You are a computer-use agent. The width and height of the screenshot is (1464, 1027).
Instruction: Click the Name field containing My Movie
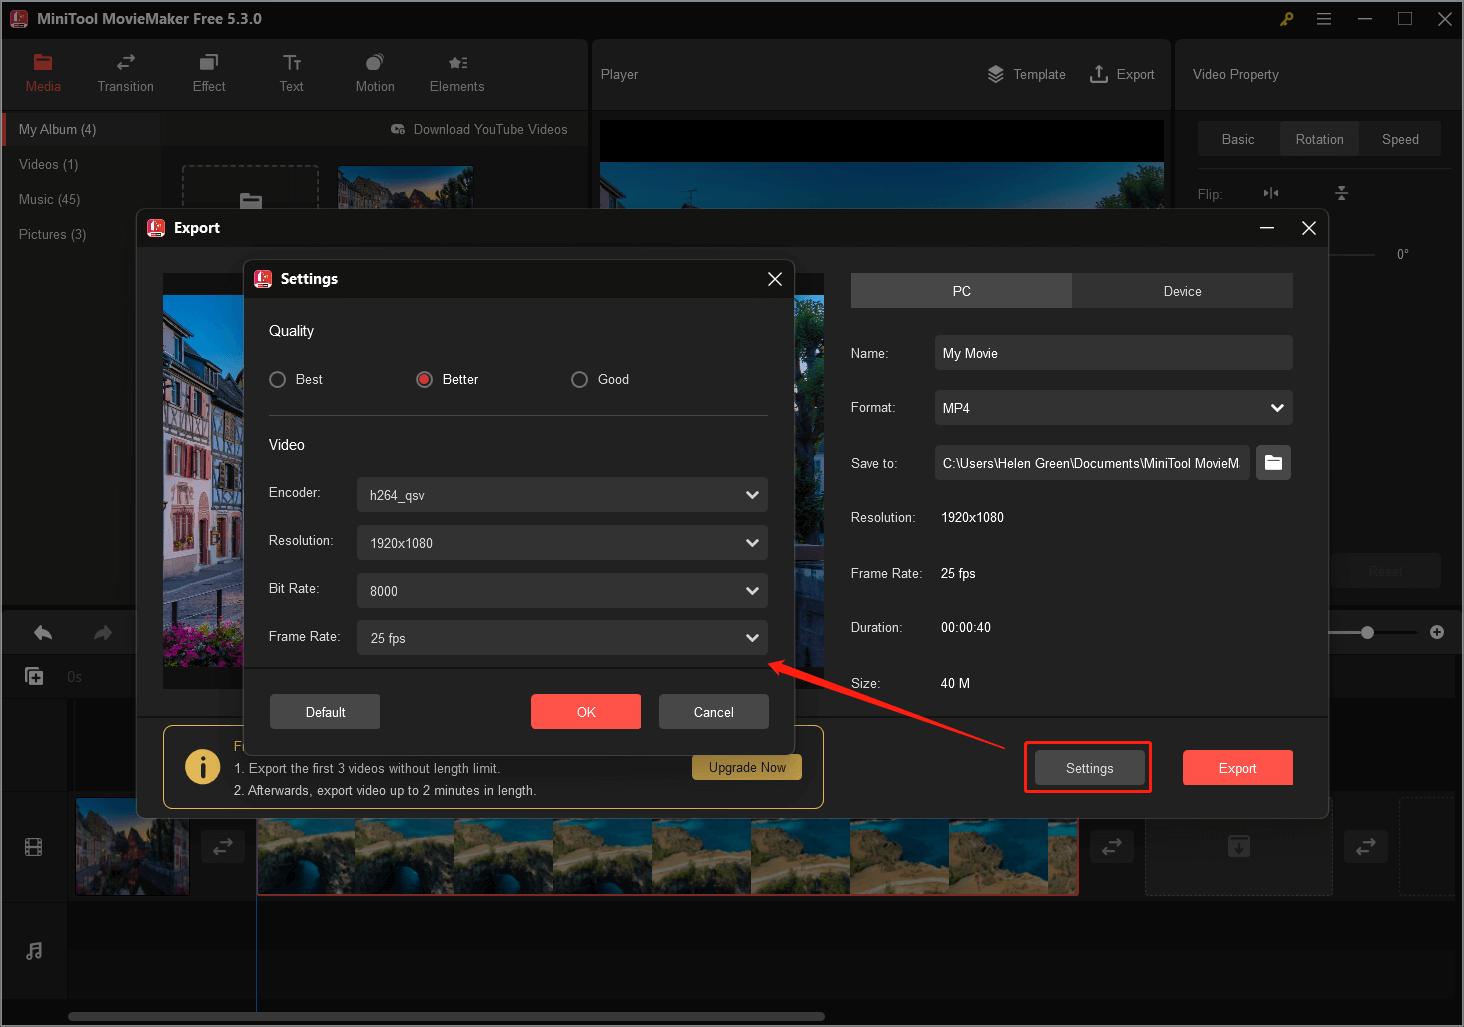click(1113, 353)
